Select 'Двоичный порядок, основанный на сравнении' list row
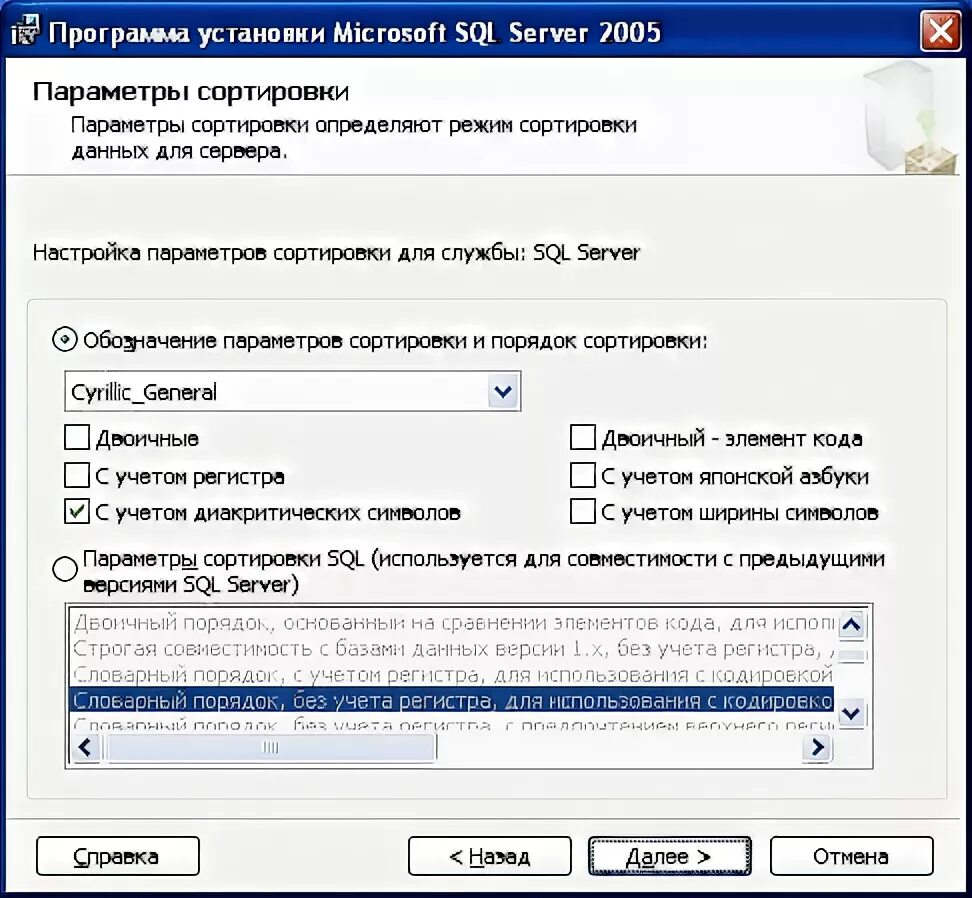Viewport: 972px width, 898px height. [x=452, y=623]
